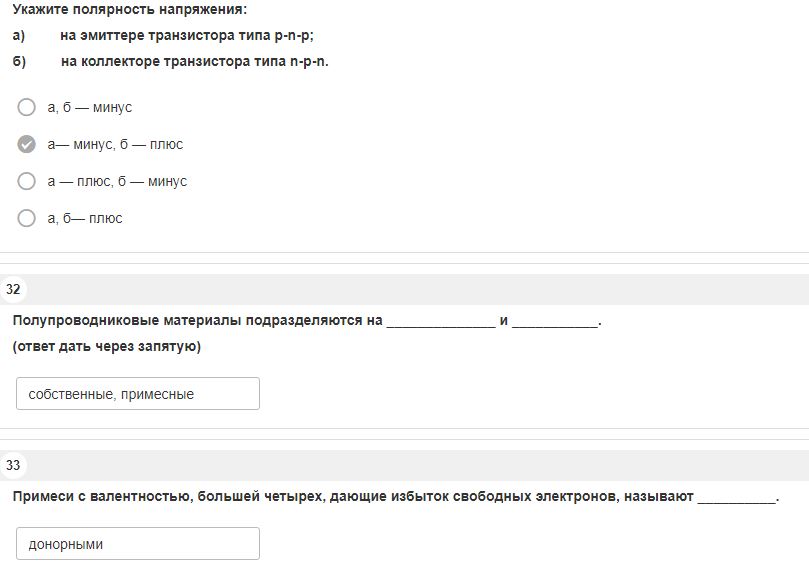Choose radio option 'а — плюс, б — минус'
Image resolution: width=809 pixels, height=565 pixels.
pyautogui.click(x=26, y=181)
